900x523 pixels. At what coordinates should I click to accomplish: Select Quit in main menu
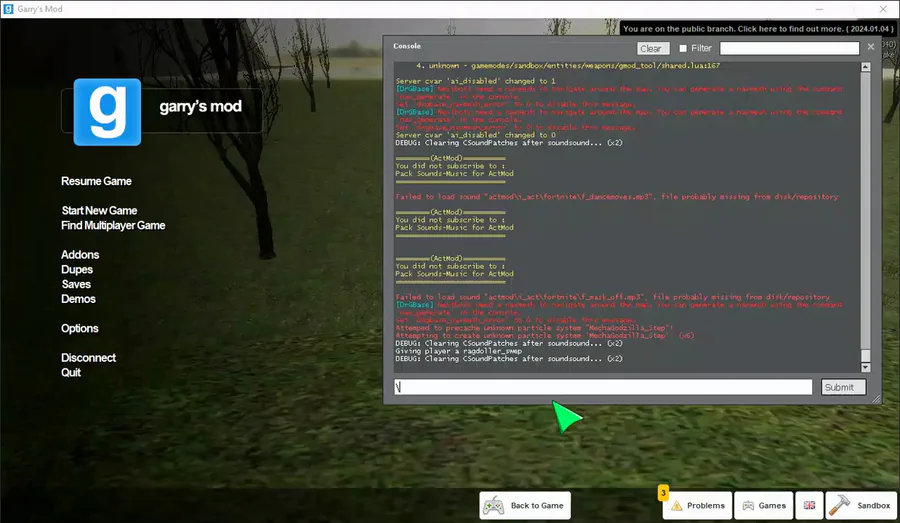click(x=71, y=373)
